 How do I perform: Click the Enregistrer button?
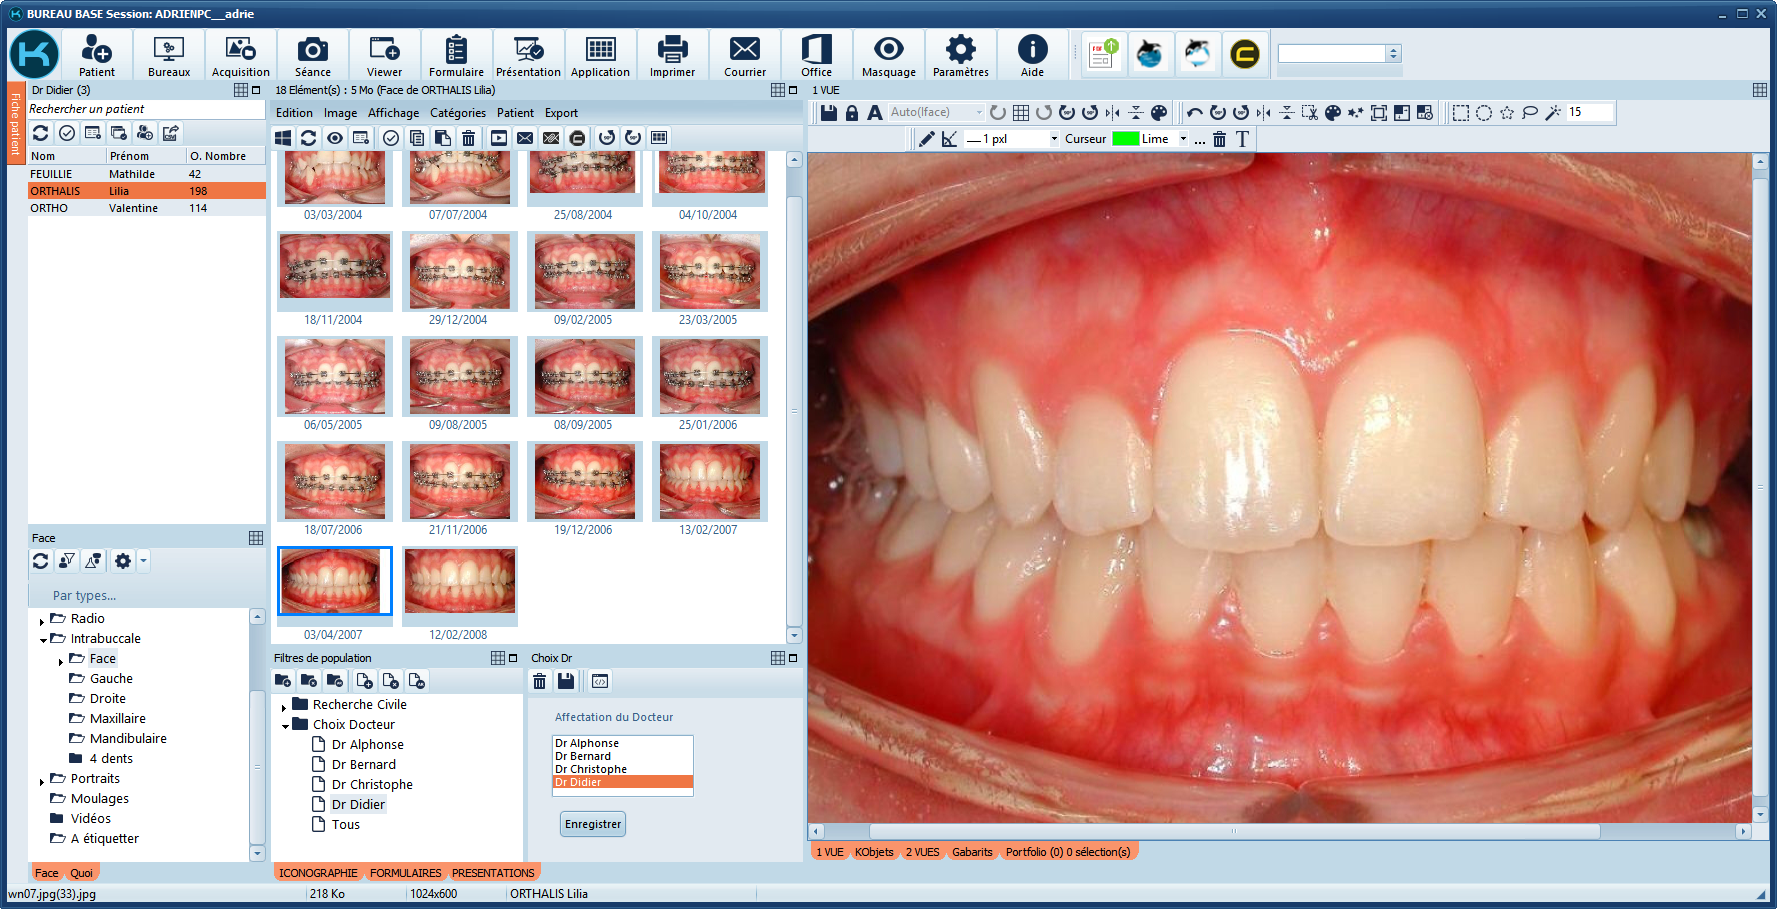(x=593, y=824)
